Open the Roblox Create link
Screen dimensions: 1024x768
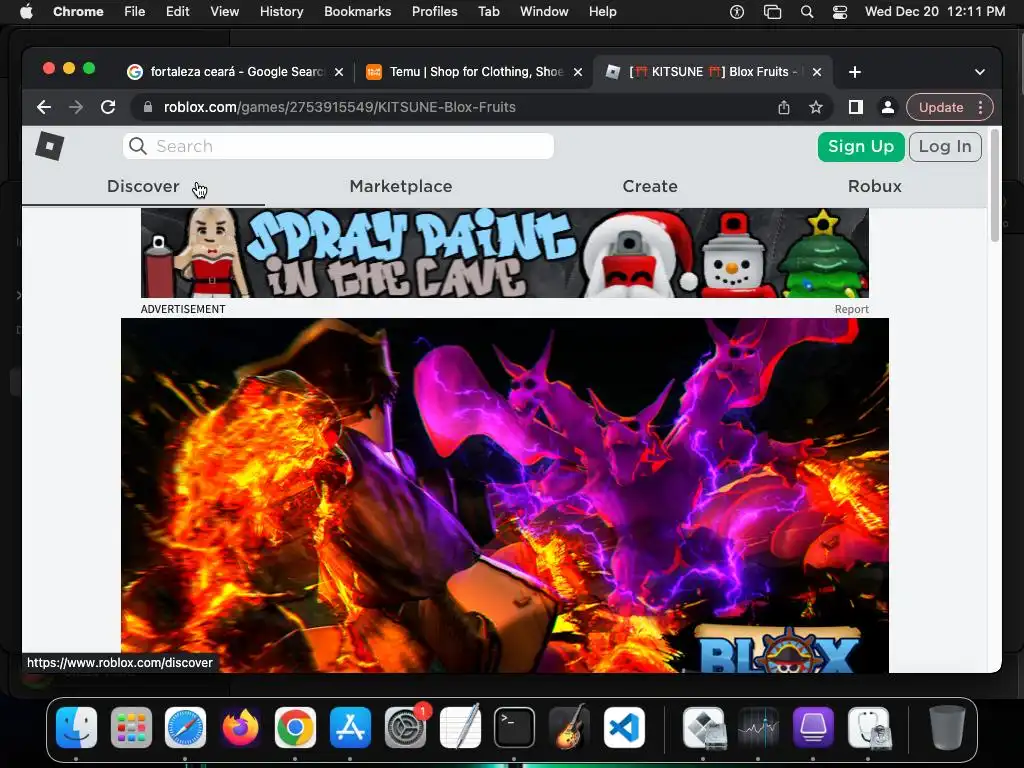click(650, 186)
